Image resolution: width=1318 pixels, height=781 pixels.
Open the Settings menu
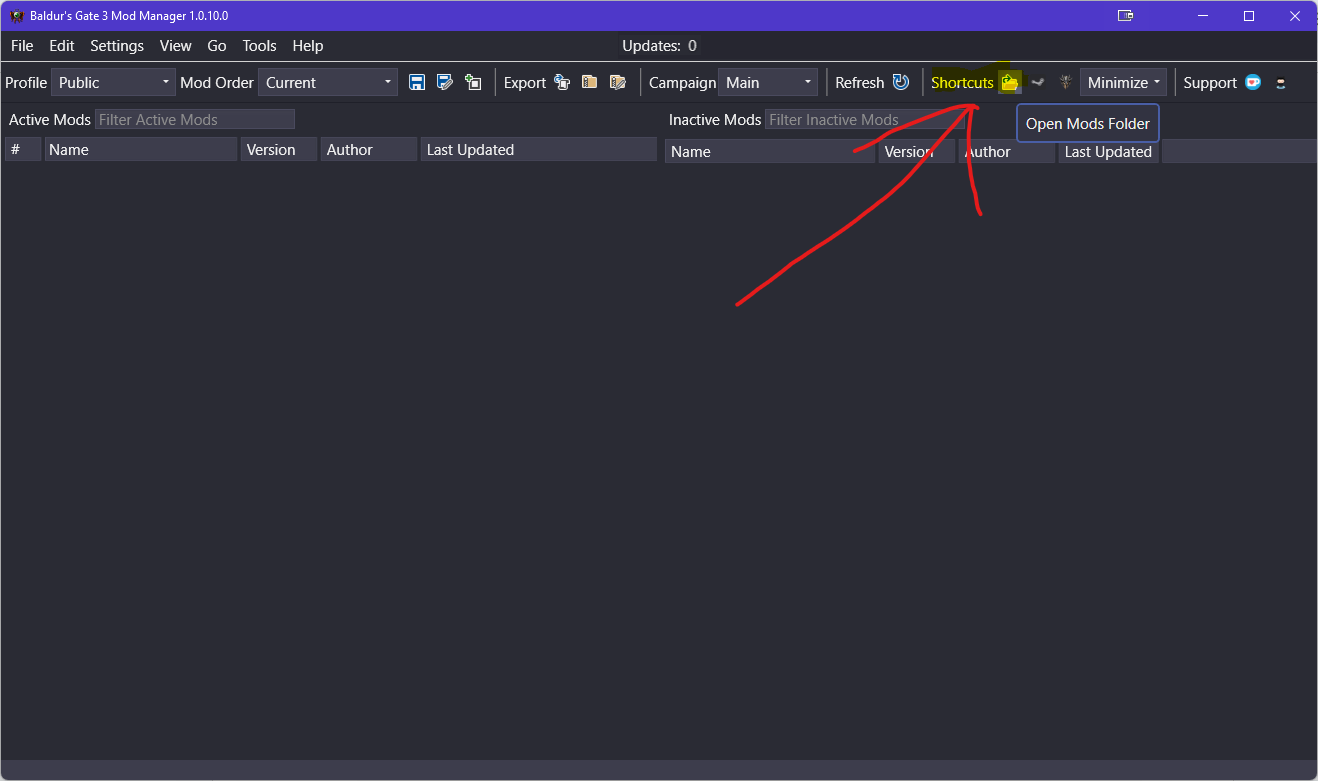coord(117,46)
